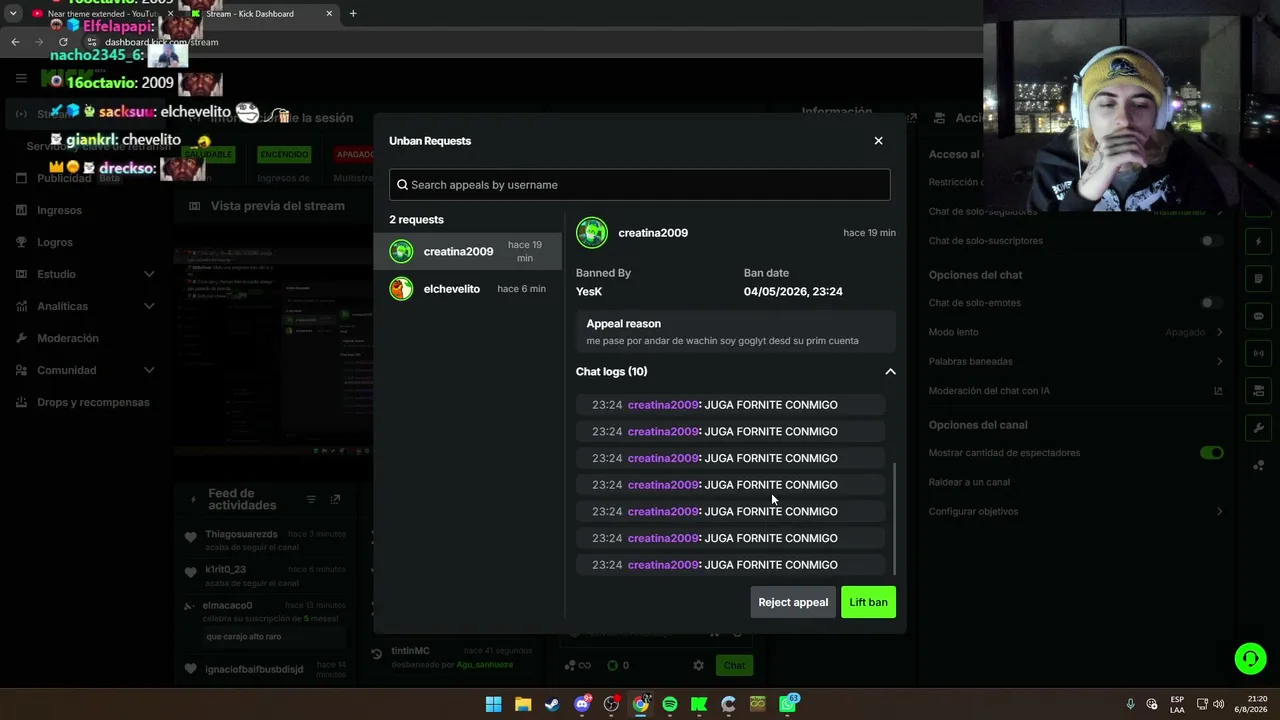Open the Windows Start menu

tap(493, 704)
